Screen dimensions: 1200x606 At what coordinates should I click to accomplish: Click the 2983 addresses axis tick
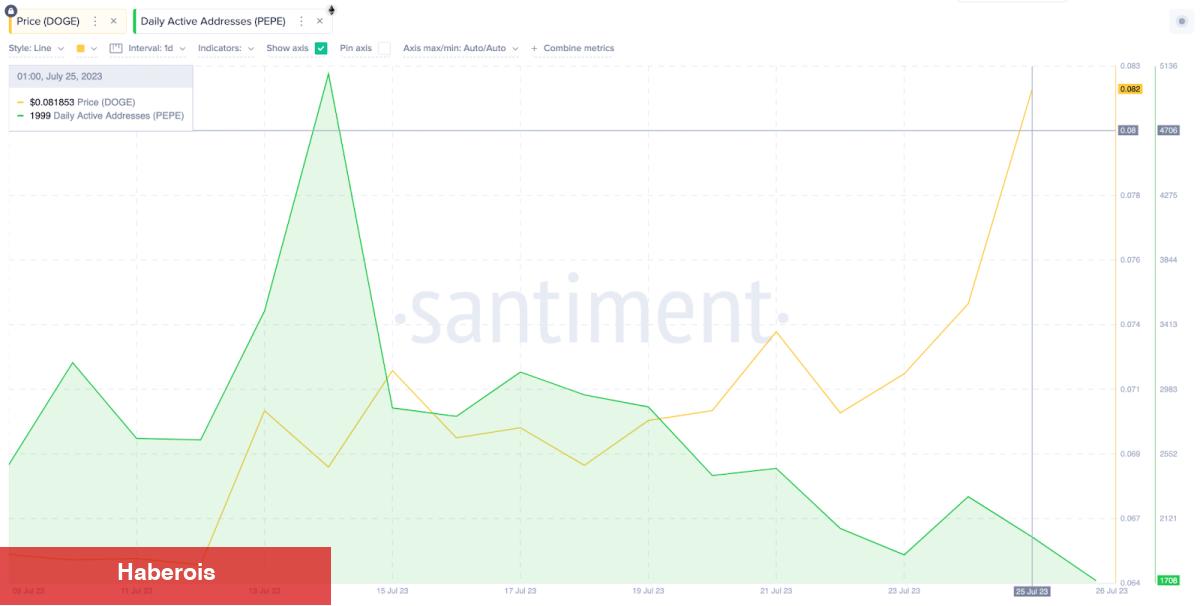(x=1168, y=389)
